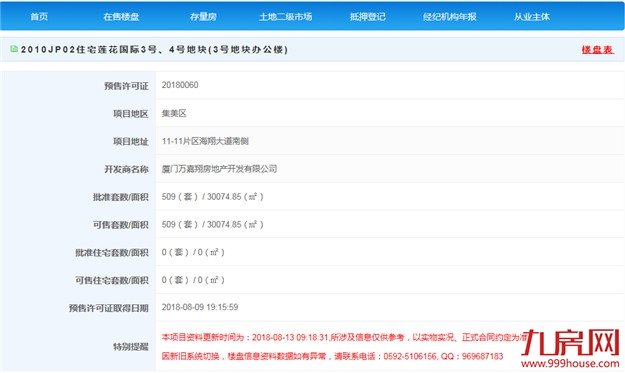The height and width of the screenshot is (373, 625).
Task: Select developer 厦门万嘉翔房地产开发有限公司
Action: [x=219, y=169]
